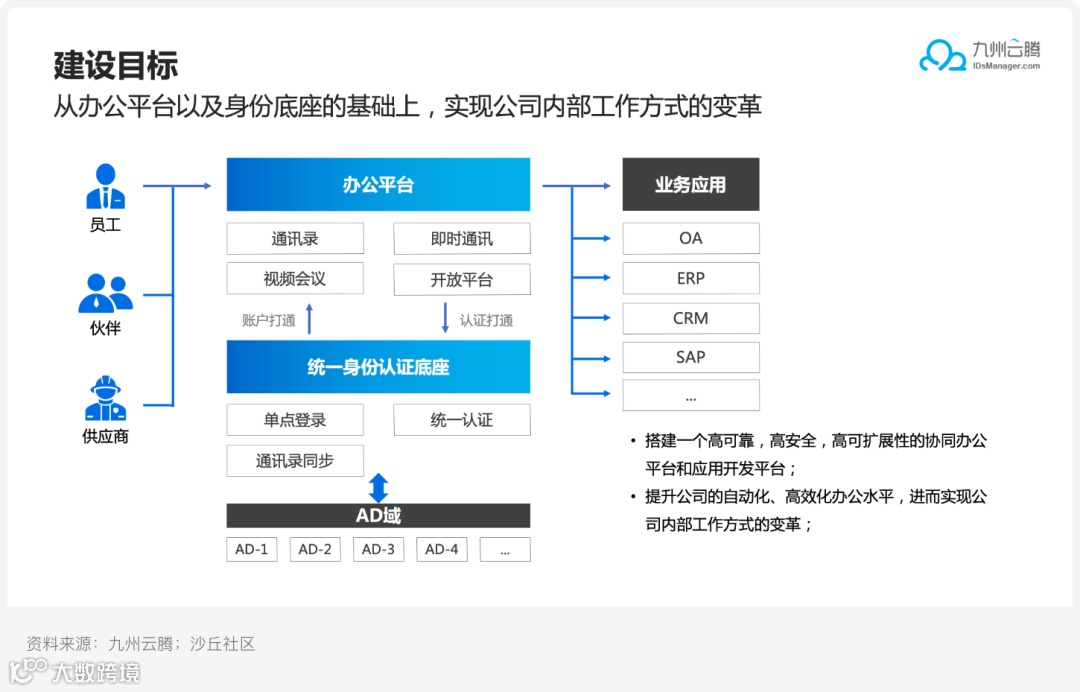
Task: Click the AD-3 box
Action: (x=378, y=549)
